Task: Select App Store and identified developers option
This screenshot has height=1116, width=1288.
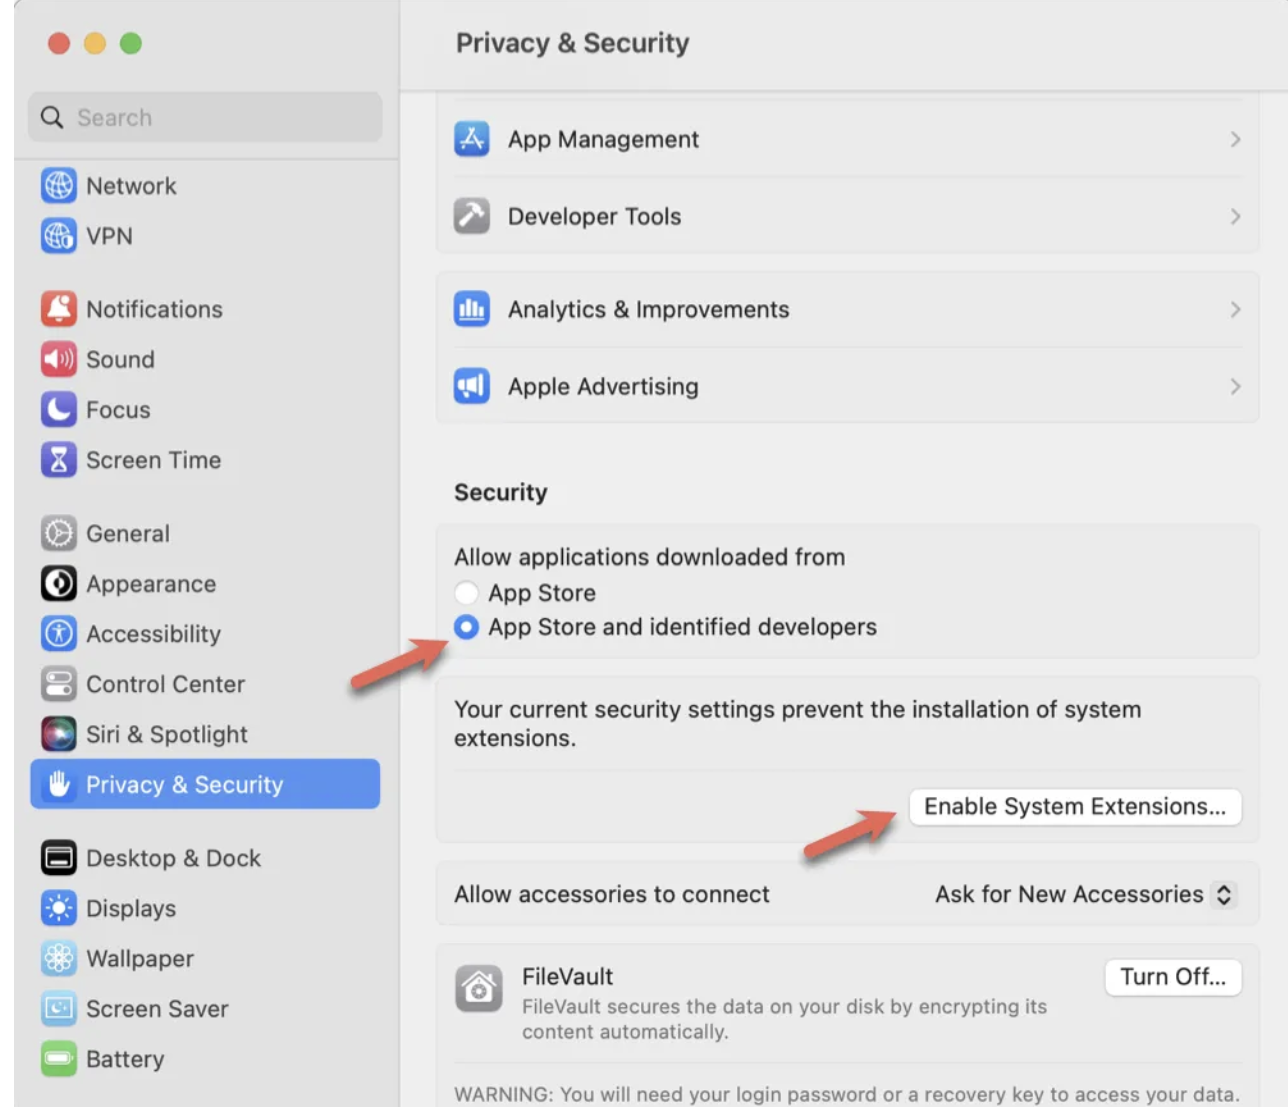Action: click(466, 627)
